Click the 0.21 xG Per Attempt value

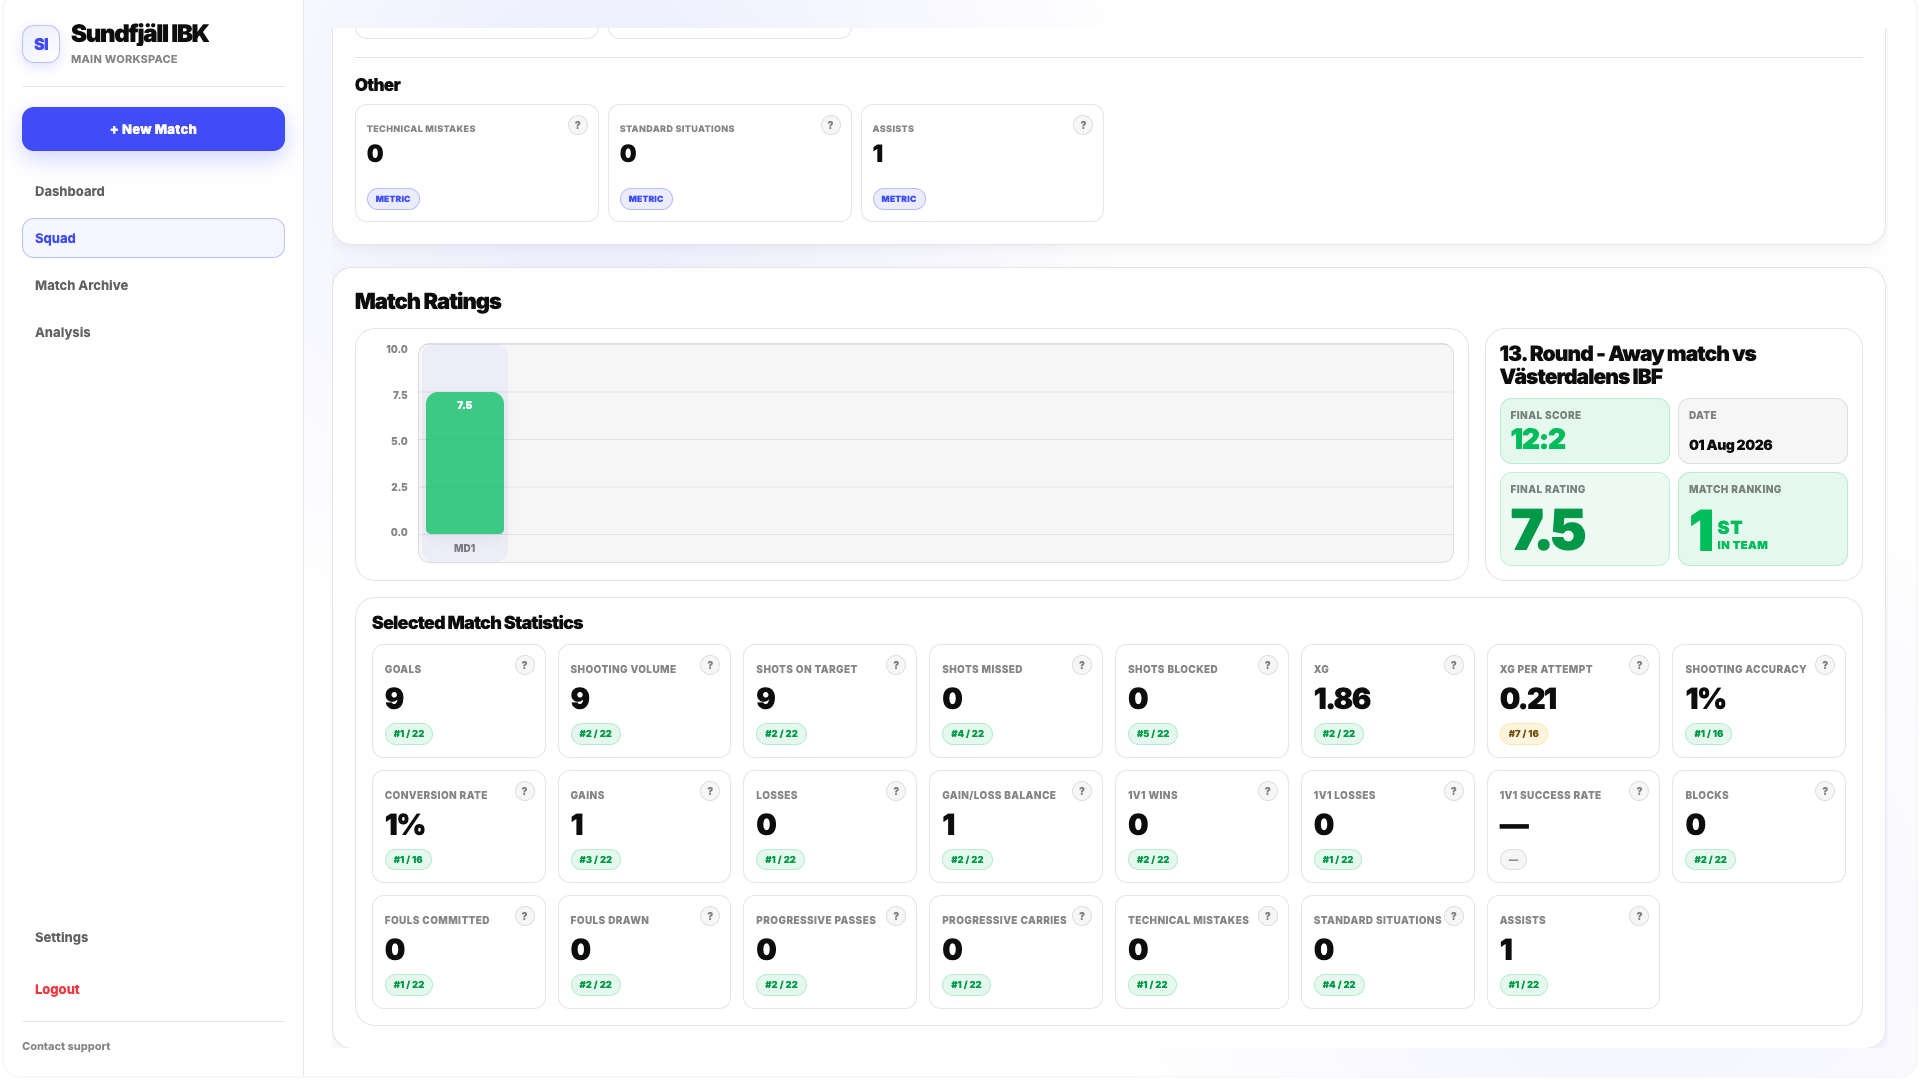tap(1528, 699)
